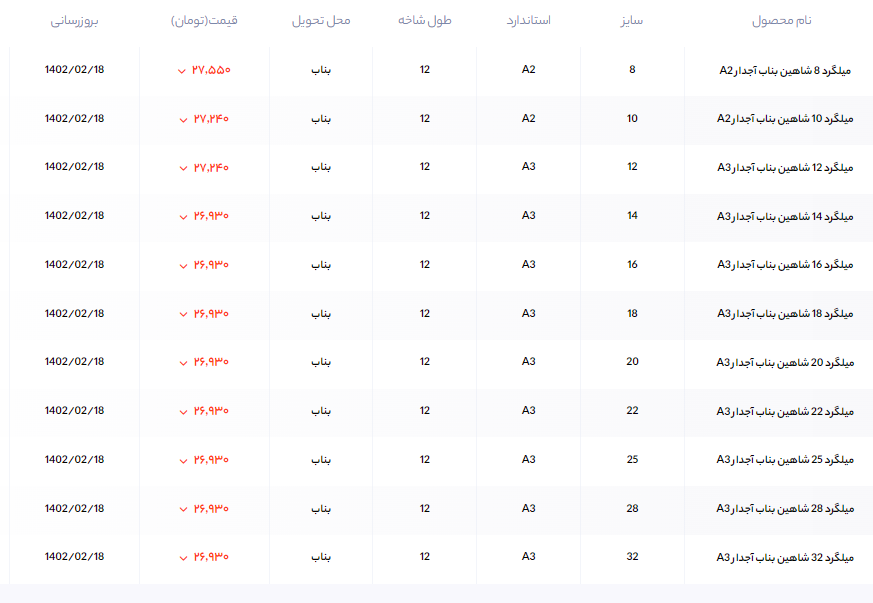Click the سایز column header
The image size is (873, 603).
(632, 20)
